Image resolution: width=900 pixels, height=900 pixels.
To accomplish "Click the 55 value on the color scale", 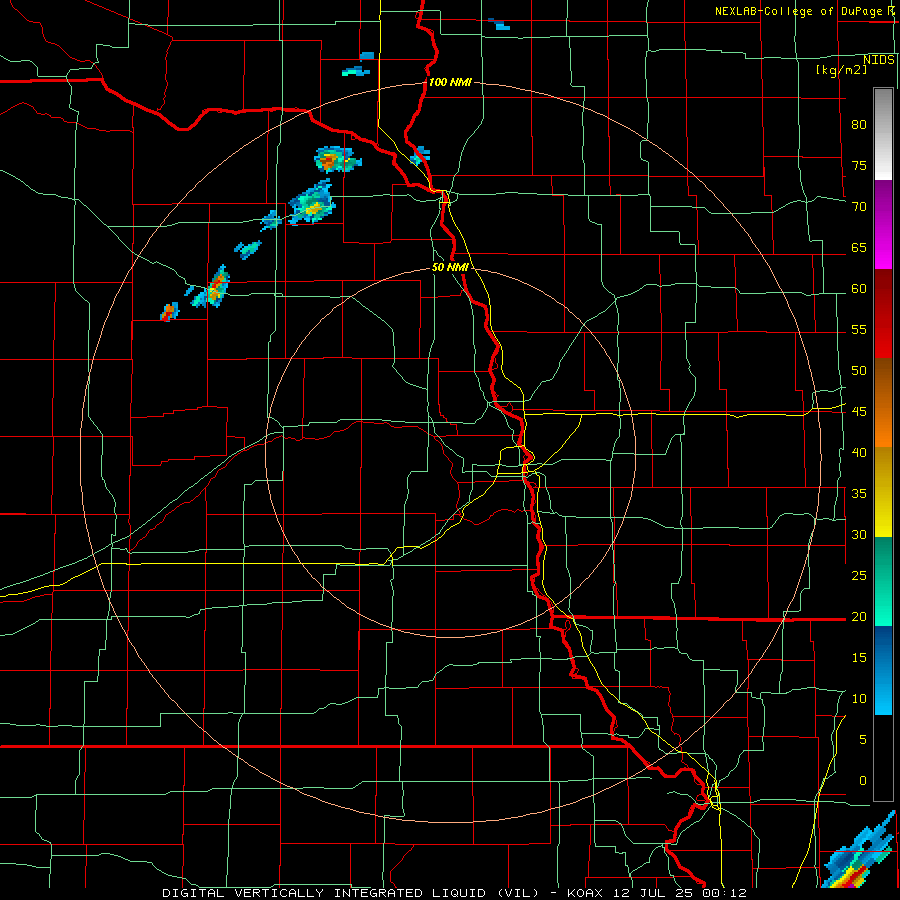I will [x=859, y=329].
